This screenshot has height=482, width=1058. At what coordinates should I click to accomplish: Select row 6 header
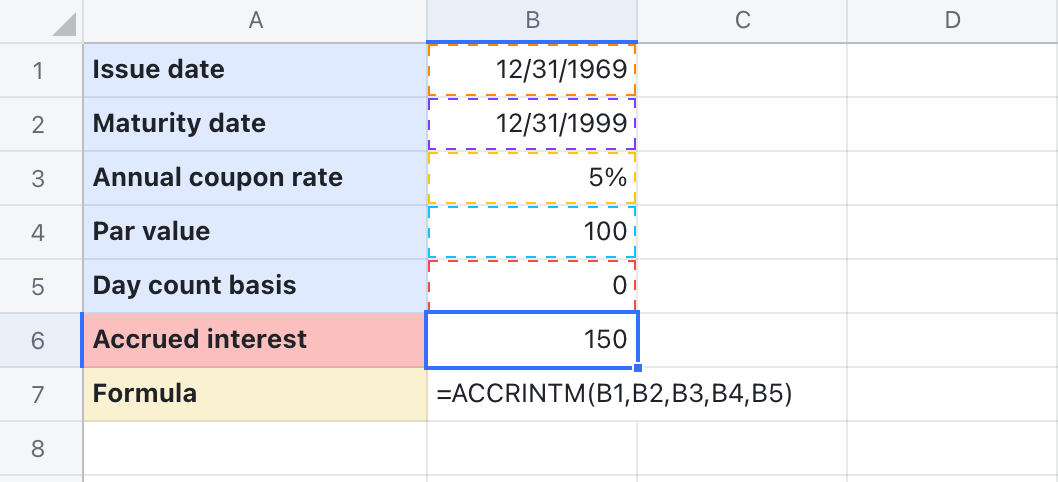point(40,340)
